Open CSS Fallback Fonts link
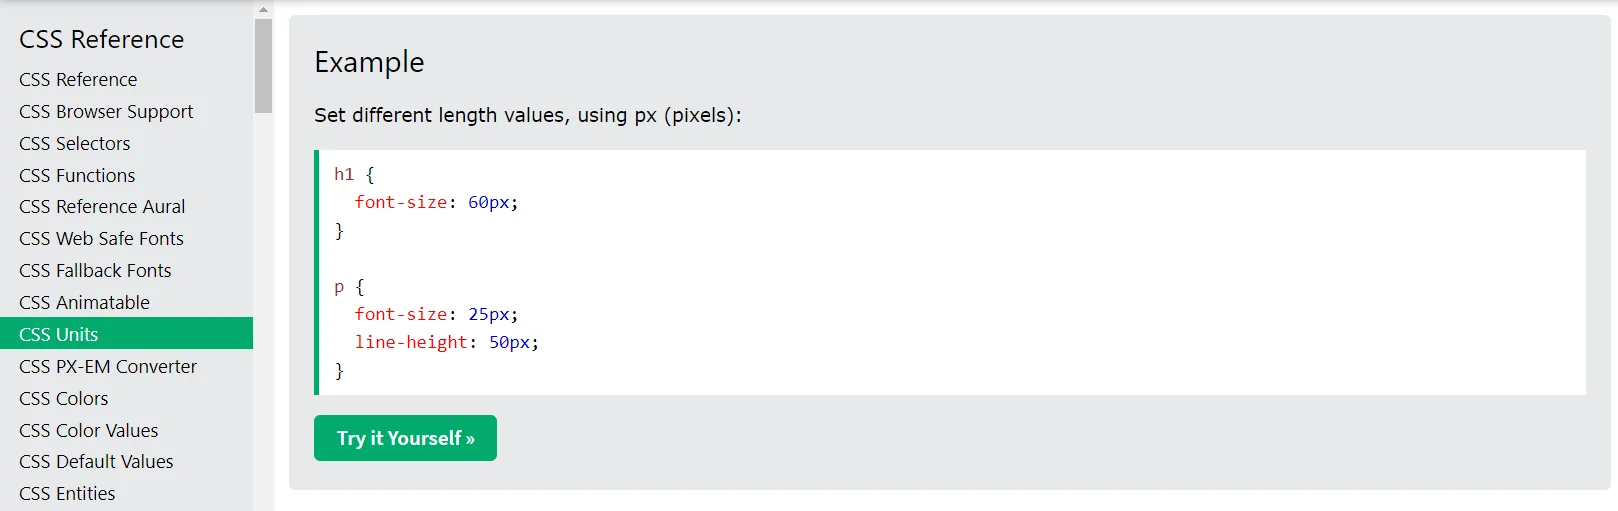1618x511 pixels. [95, 271]
